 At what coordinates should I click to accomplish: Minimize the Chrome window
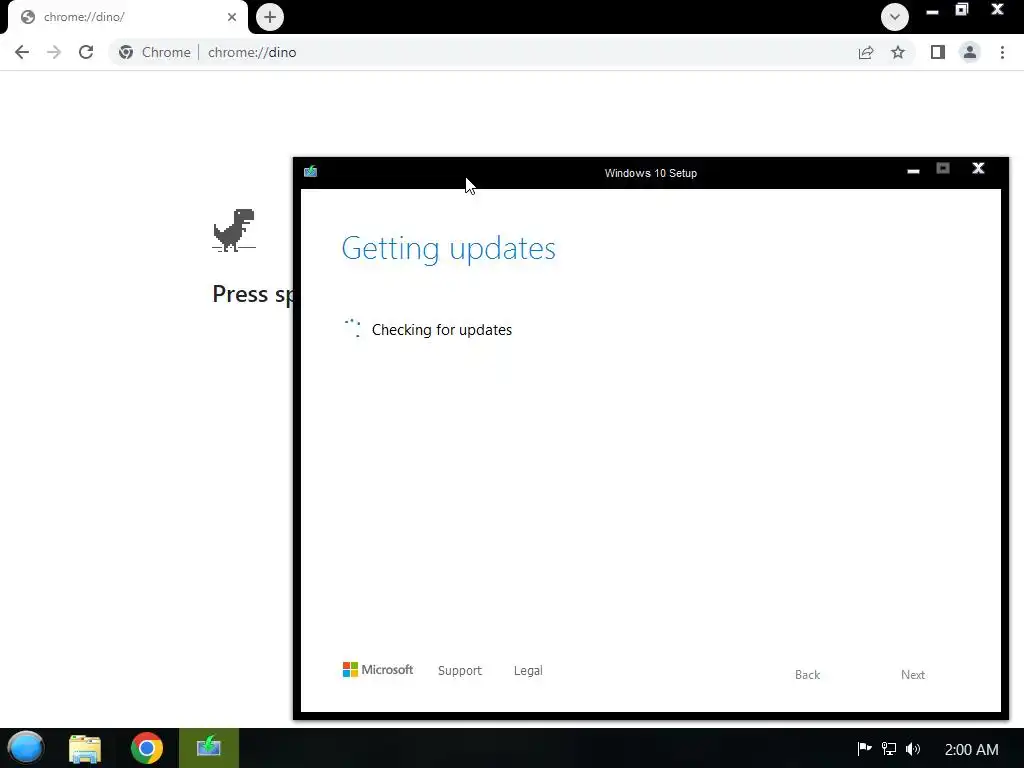tap(933, 11)
